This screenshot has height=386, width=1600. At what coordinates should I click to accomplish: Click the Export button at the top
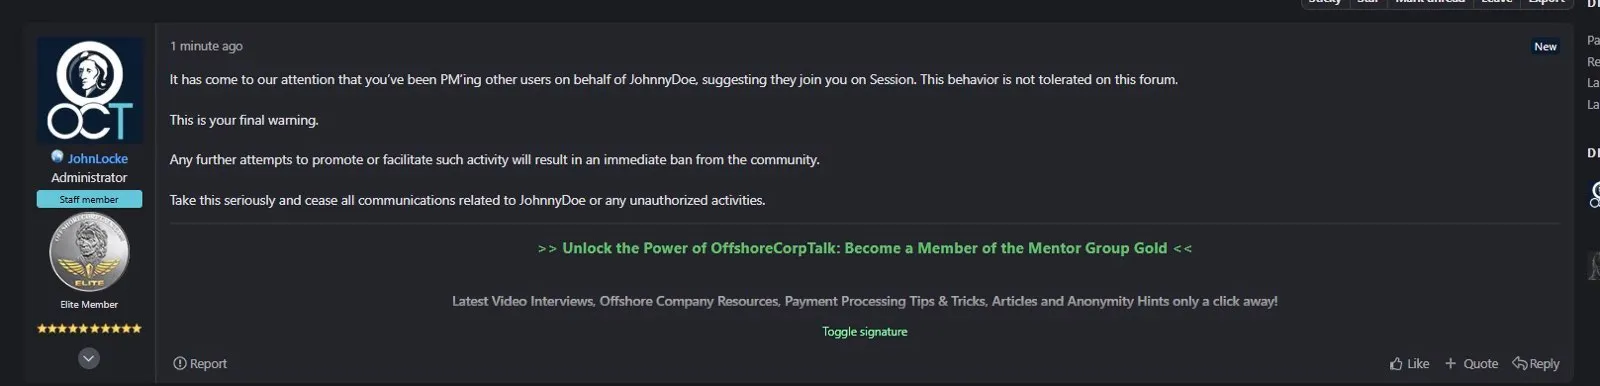click(x=1546, y=2)
